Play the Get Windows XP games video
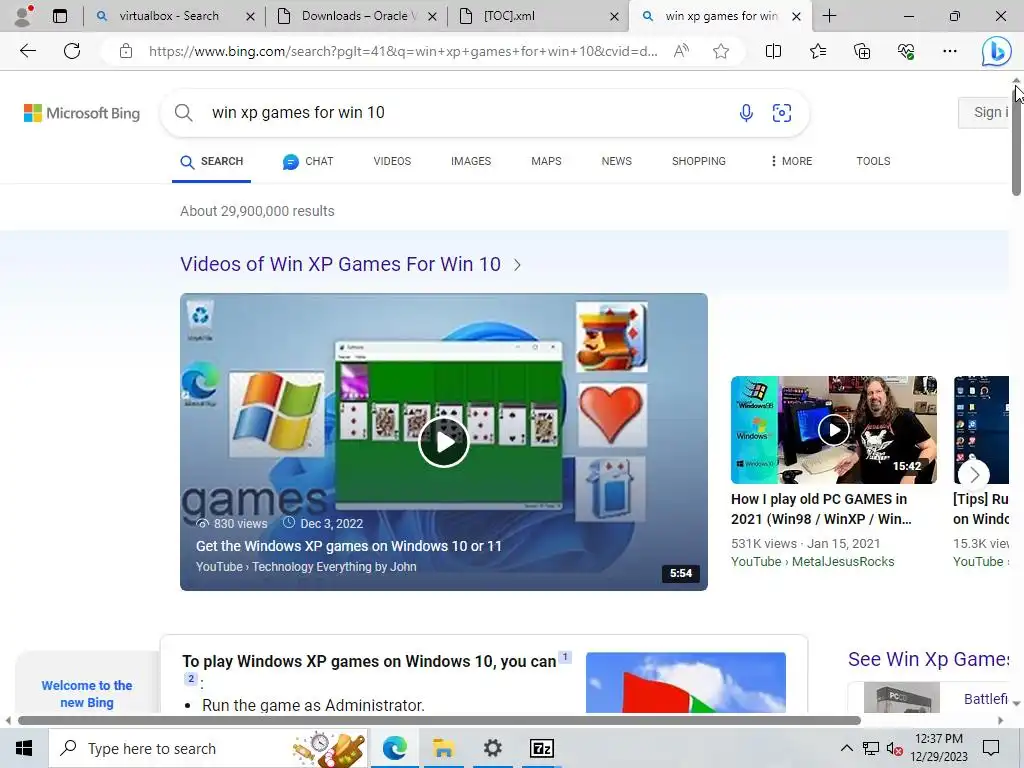This screenshot has height=768, width=1024. pyautogui.click(x=444, y=442)
